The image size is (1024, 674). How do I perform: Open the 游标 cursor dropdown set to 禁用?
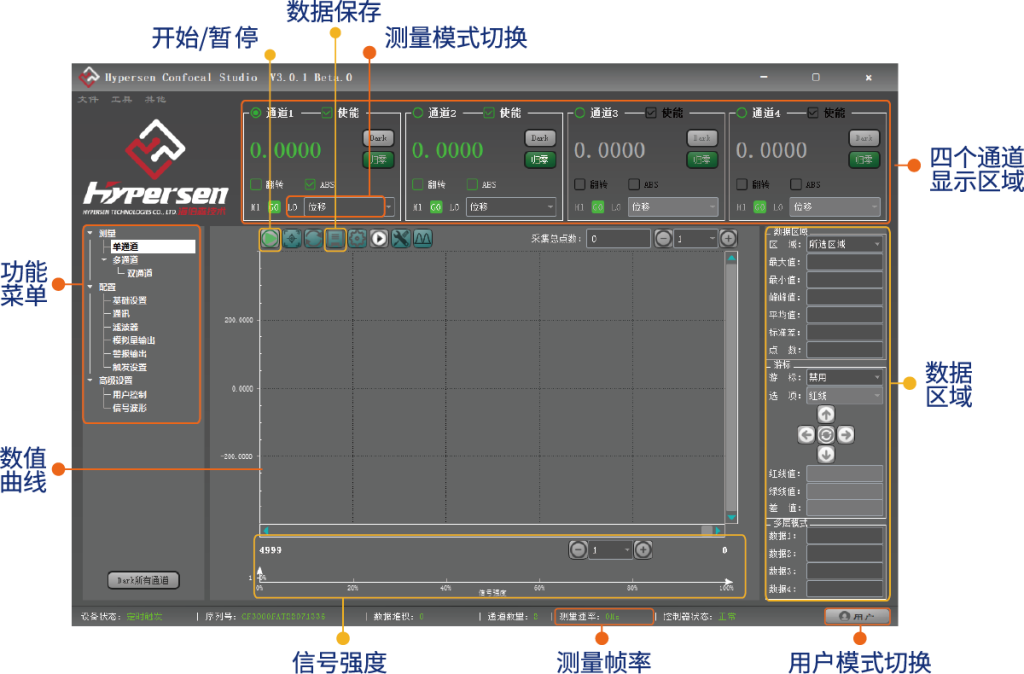[x=844, y=378]
